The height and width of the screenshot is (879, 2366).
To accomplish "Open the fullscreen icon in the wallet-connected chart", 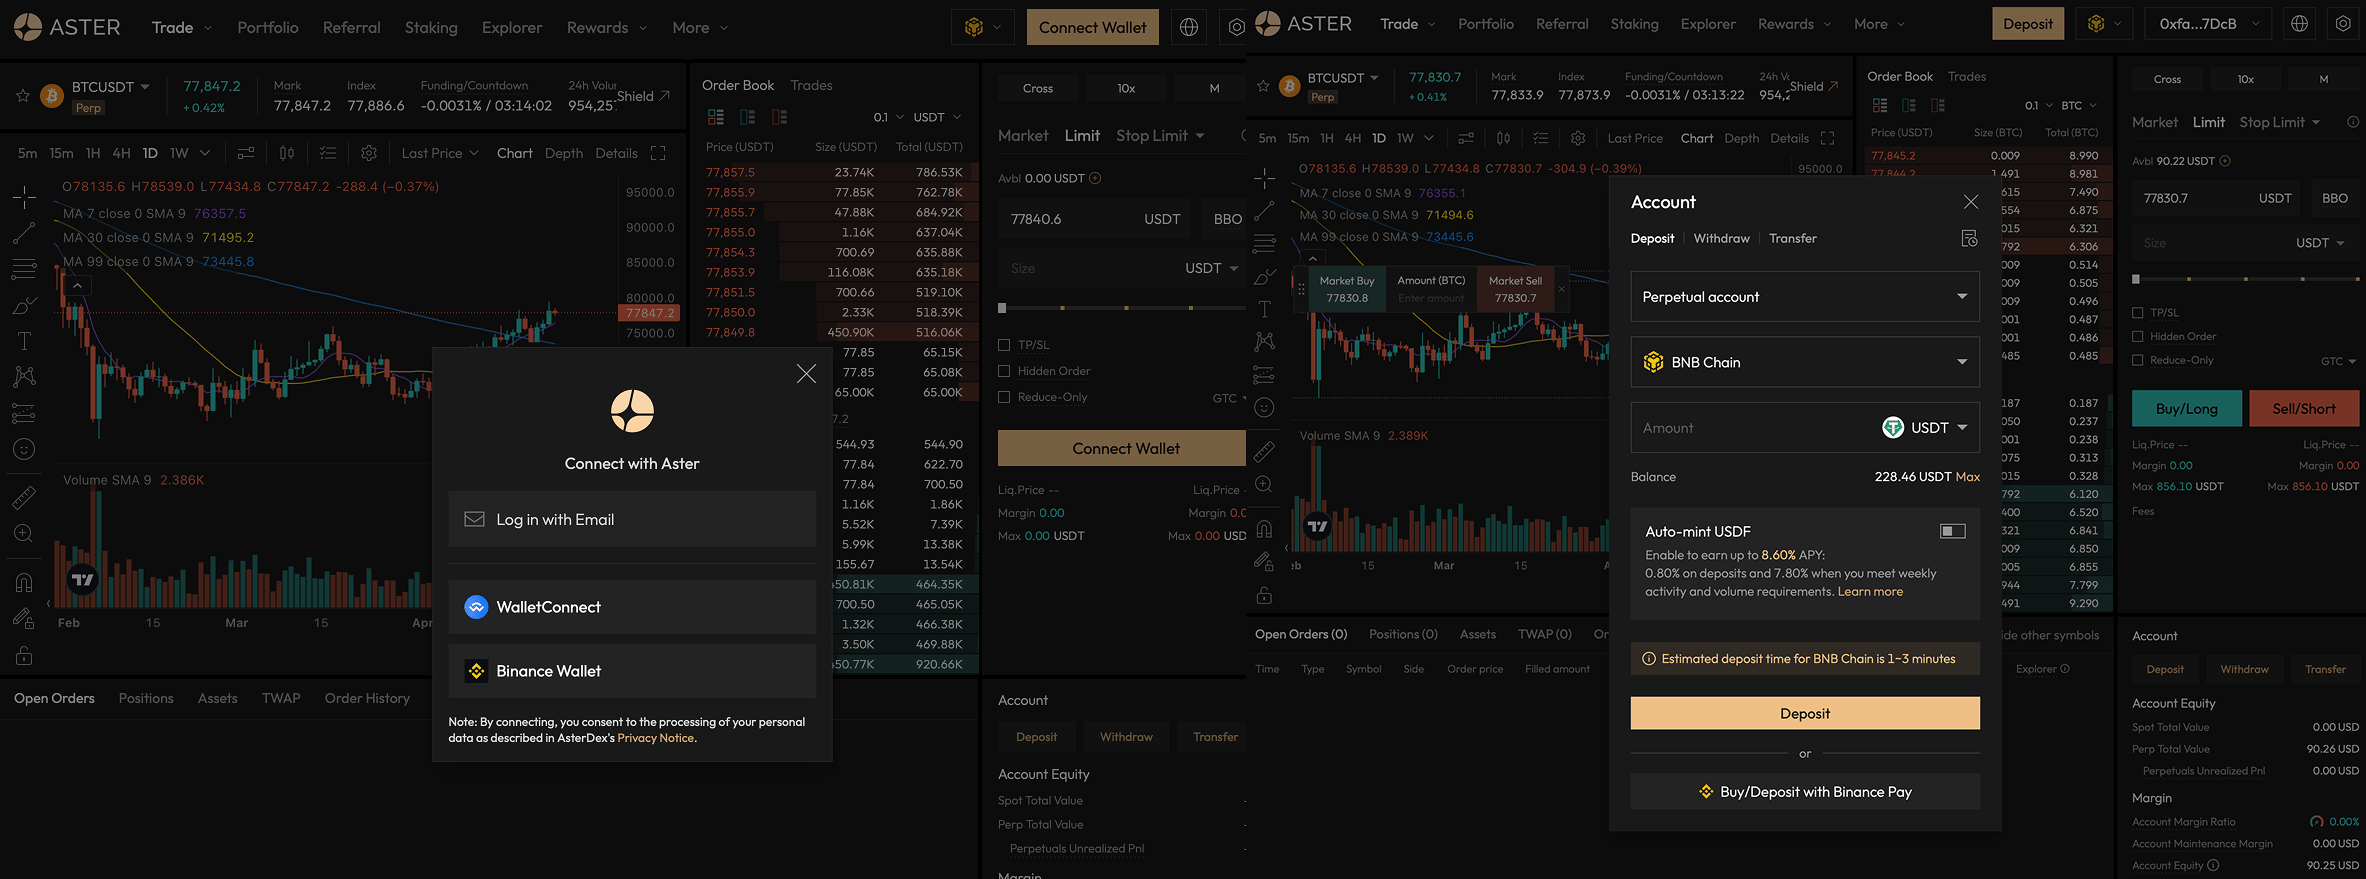I will click(1827, 138).
